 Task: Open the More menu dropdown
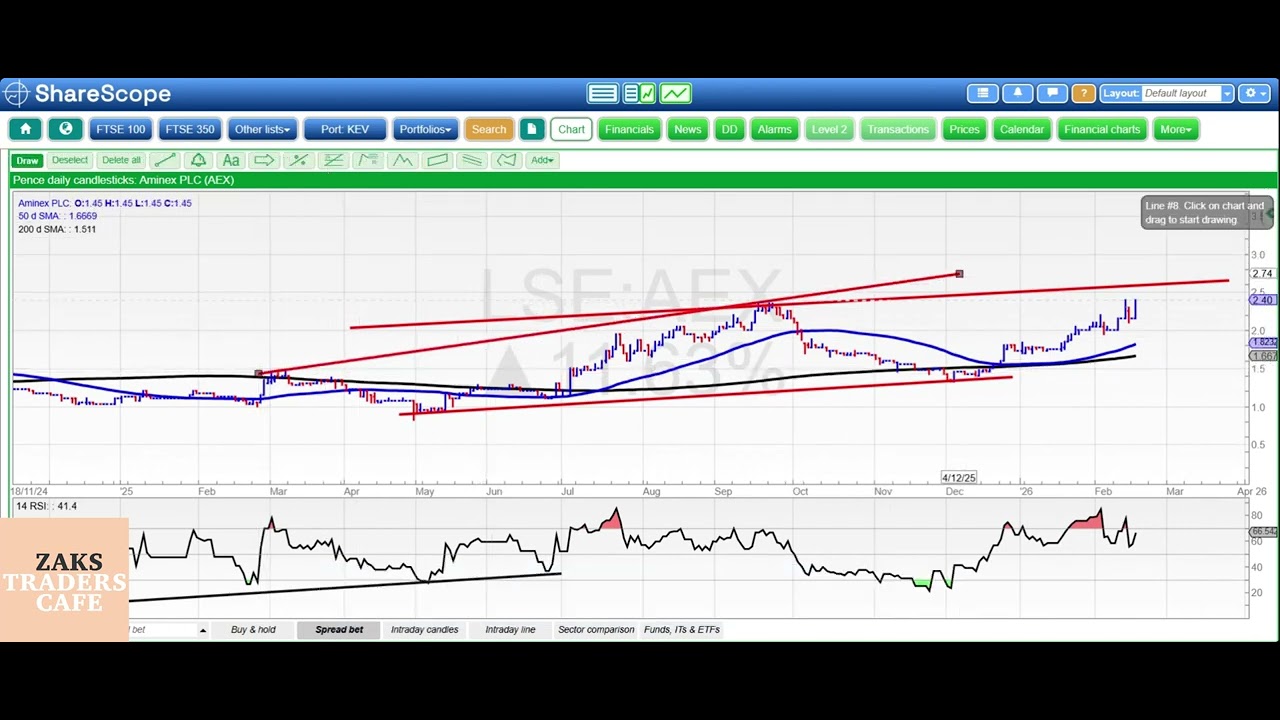(1176, 129)
